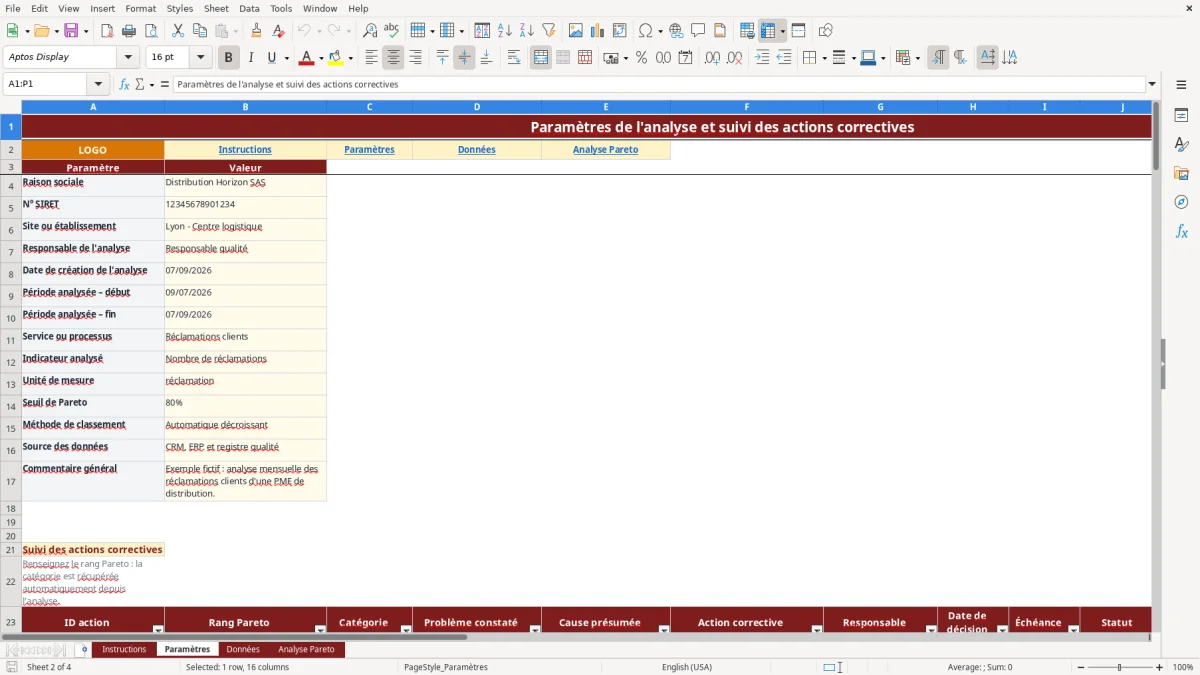Toggle Center Vertically alignment
The height and width of the screenshot is (675, 1200).
point(464,58)
